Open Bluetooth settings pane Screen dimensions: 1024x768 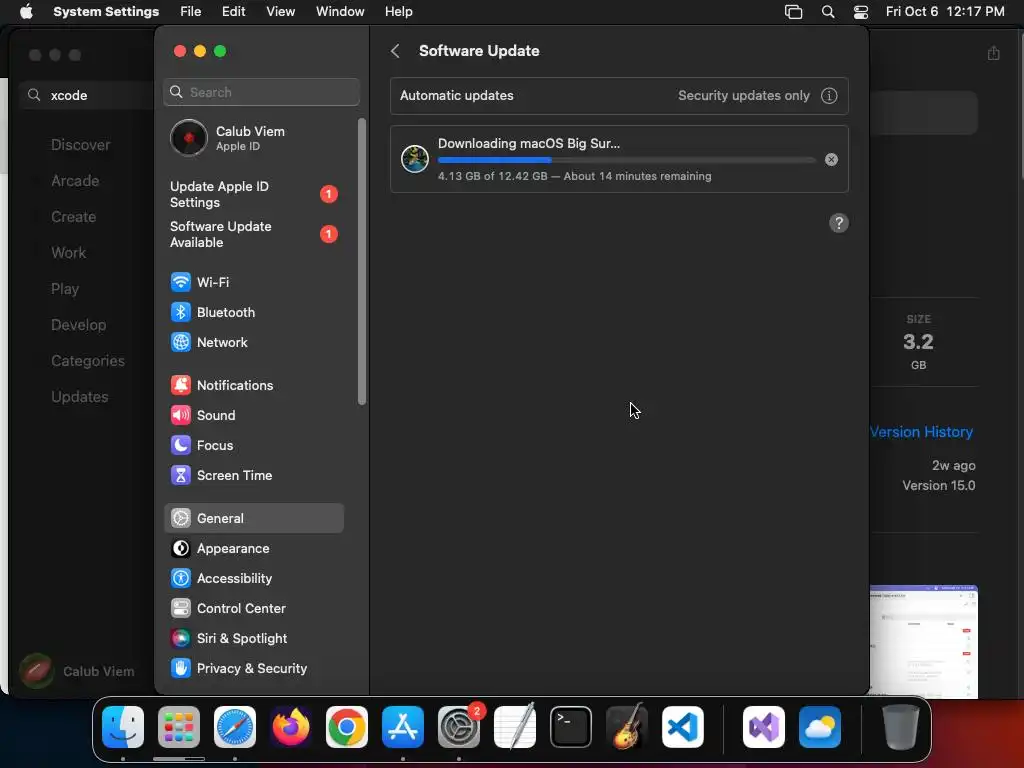click(x=253, y=312)
